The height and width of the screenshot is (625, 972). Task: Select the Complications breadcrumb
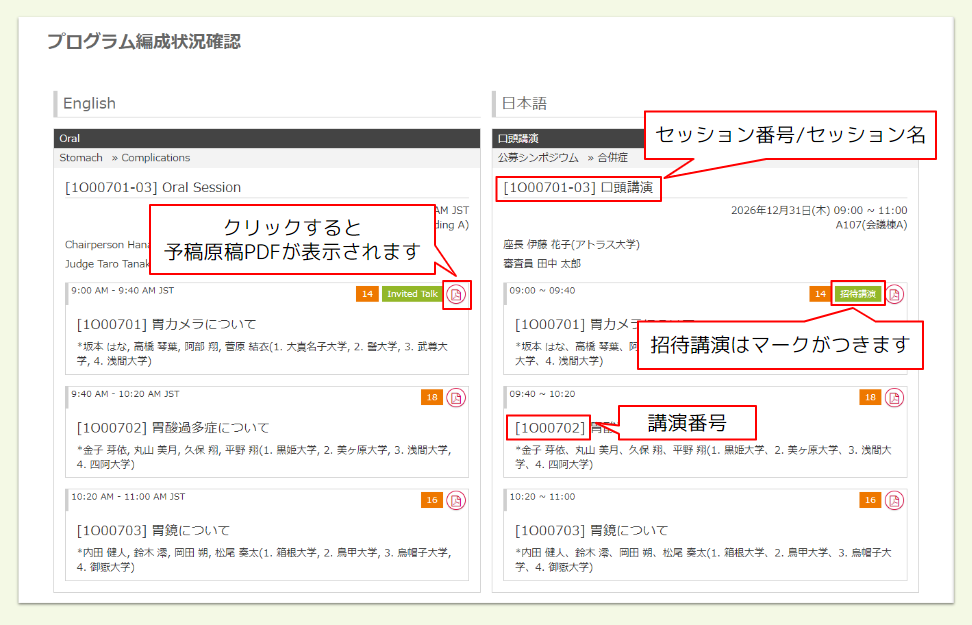(x=156, y=158)
